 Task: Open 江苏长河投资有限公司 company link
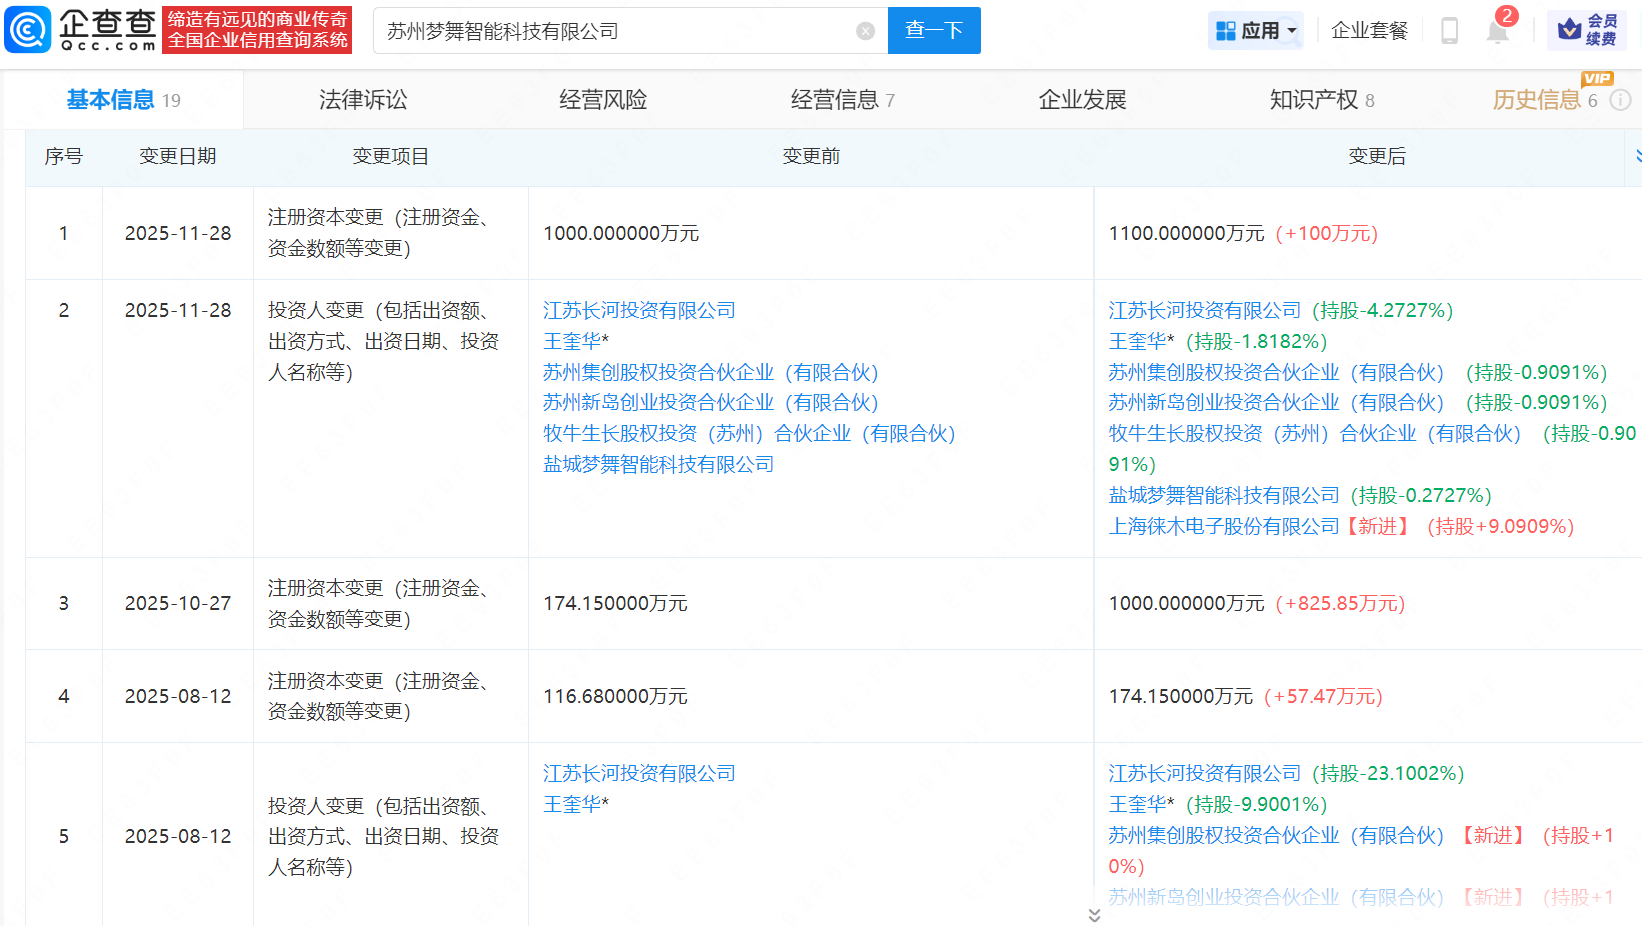click(638, 310)
